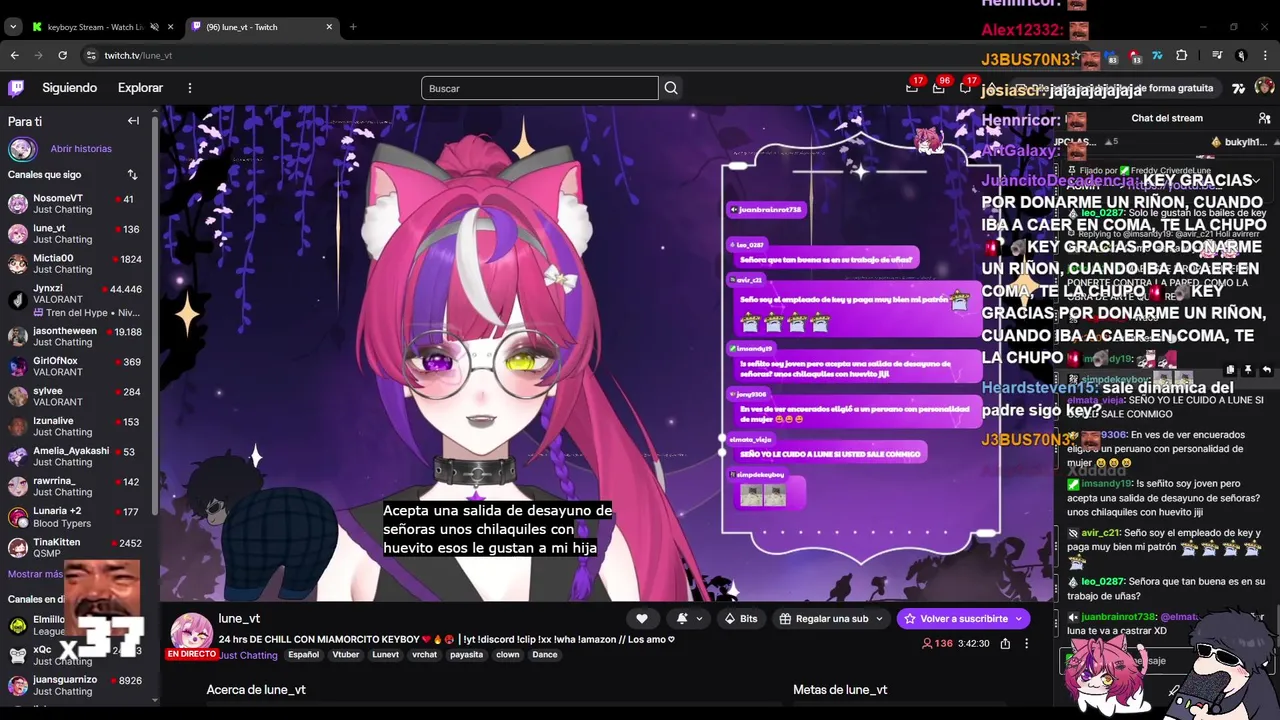Open jasontheween channel in sidebar
Viewport: 1280px width, 720px height.
(x=75, y=336)
